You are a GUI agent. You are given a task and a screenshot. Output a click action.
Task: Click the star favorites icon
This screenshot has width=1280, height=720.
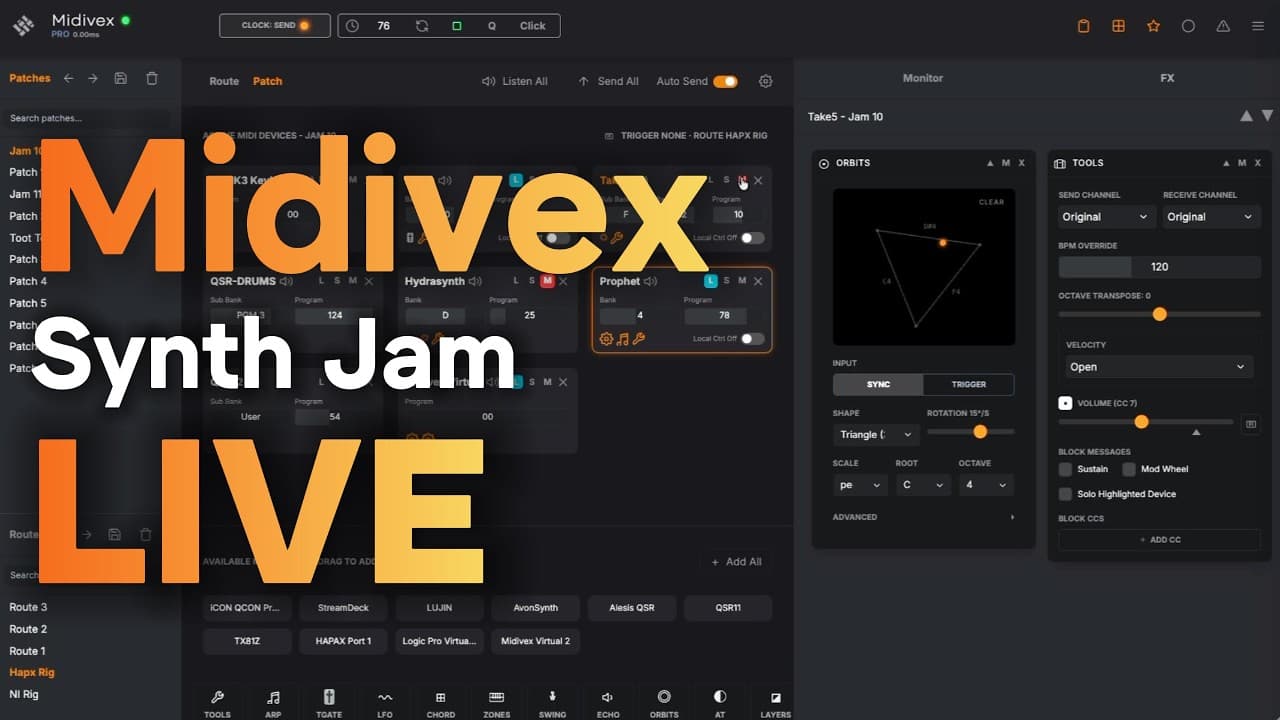coord(1153,26)
